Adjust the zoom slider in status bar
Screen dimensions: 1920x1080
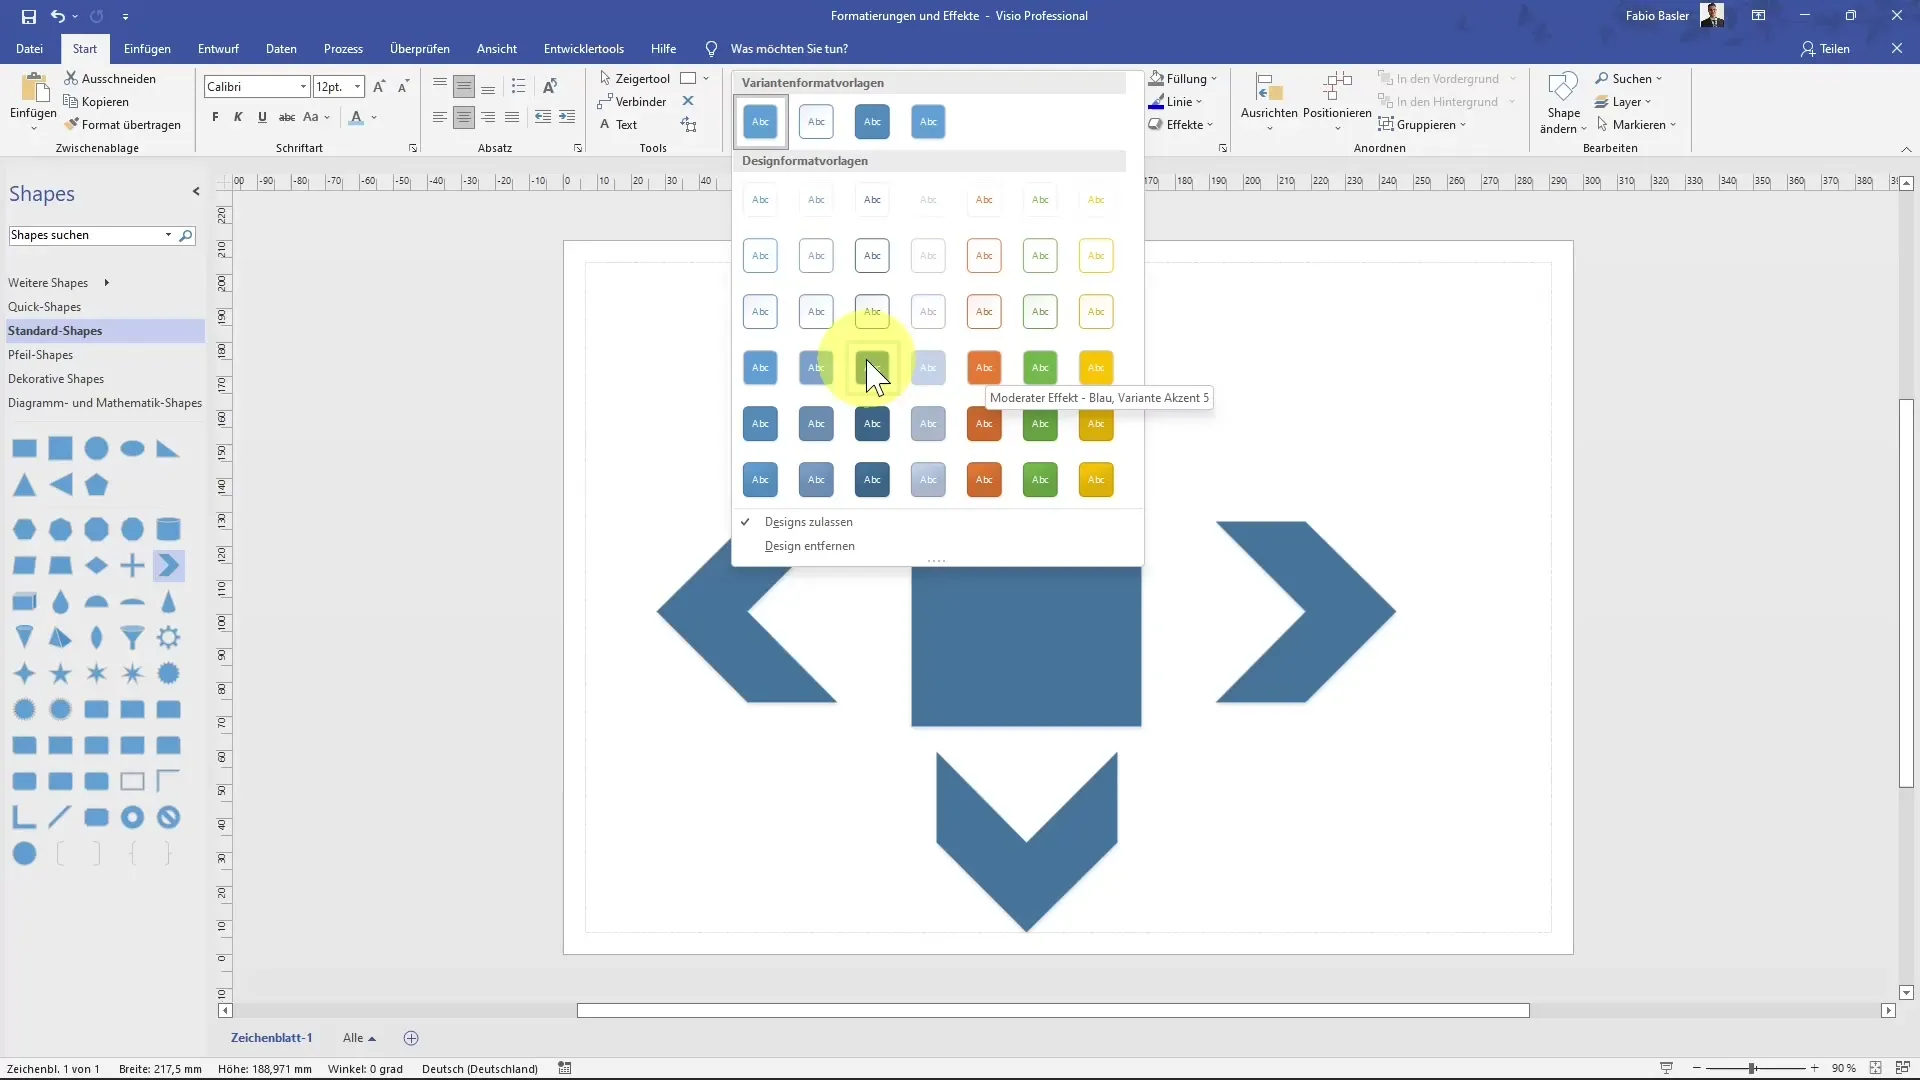(x=1752, y=1068)
